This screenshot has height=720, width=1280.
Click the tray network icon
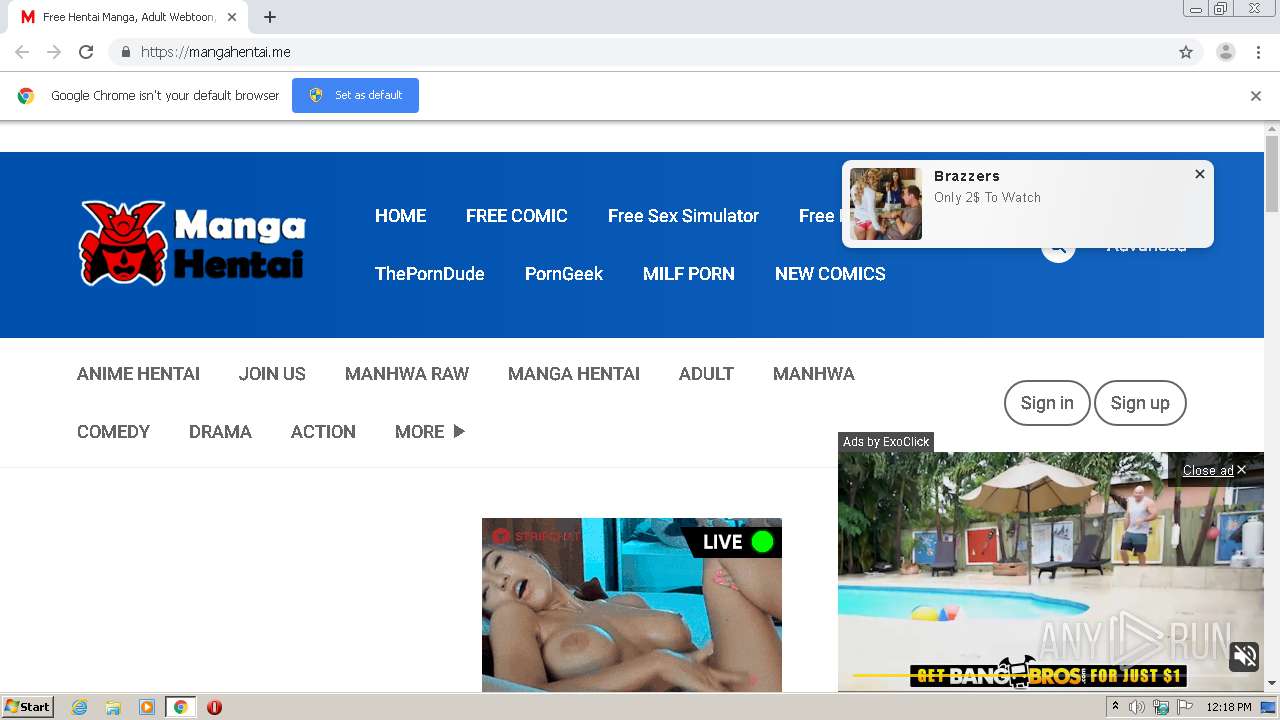pos(1161,707)
